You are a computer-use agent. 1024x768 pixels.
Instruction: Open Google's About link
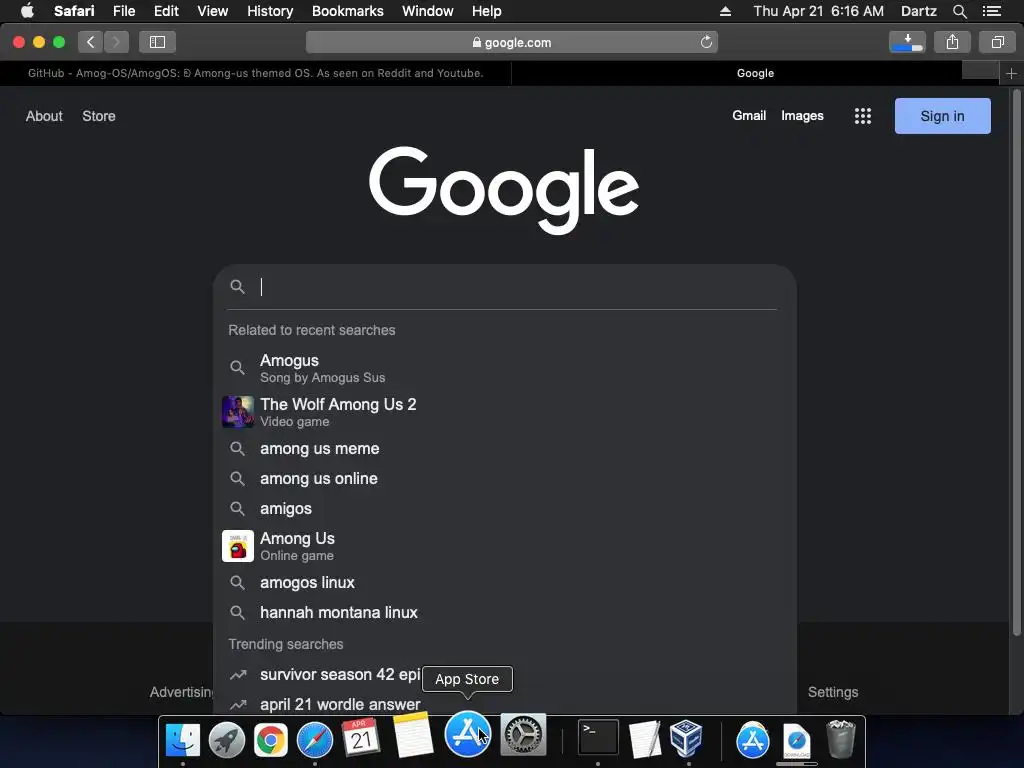44,116
